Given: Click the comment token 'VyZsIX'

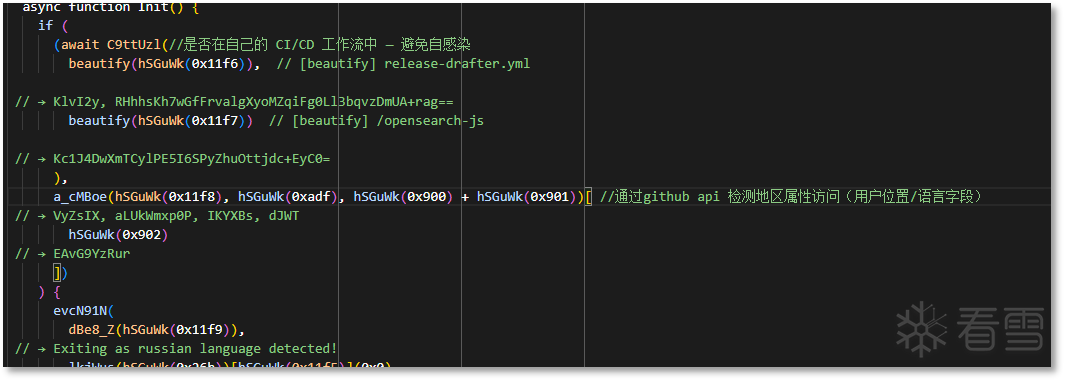Looking at the screenshot, I should pyautogui.click(x=77, y=216).
